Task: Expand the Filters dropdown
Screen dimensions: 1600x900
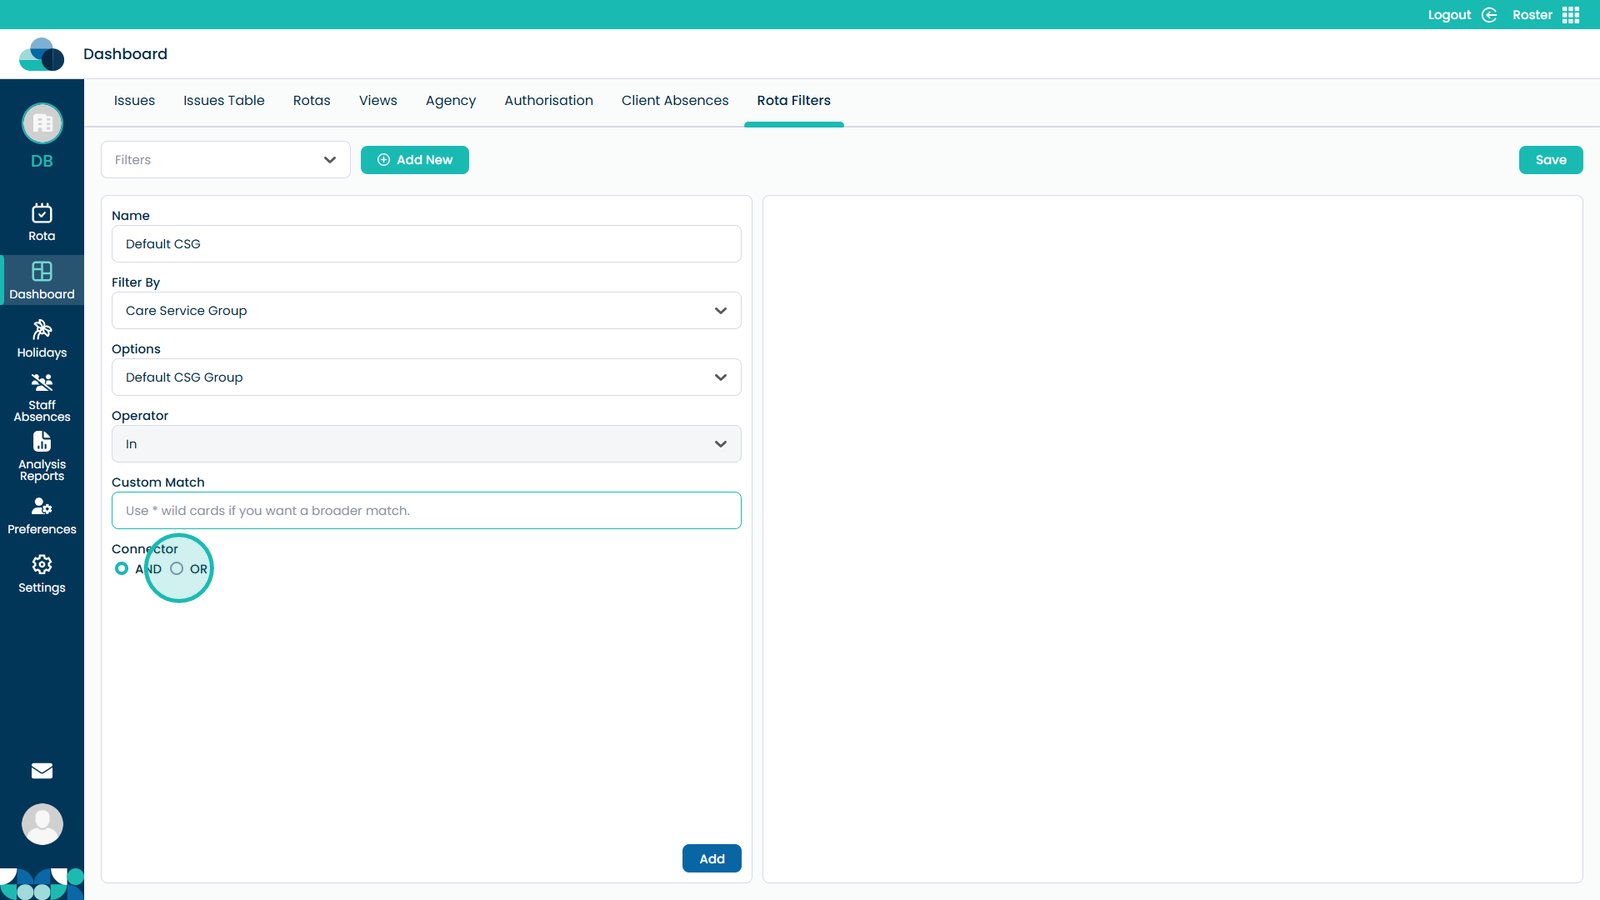Action: coord(225,160)
